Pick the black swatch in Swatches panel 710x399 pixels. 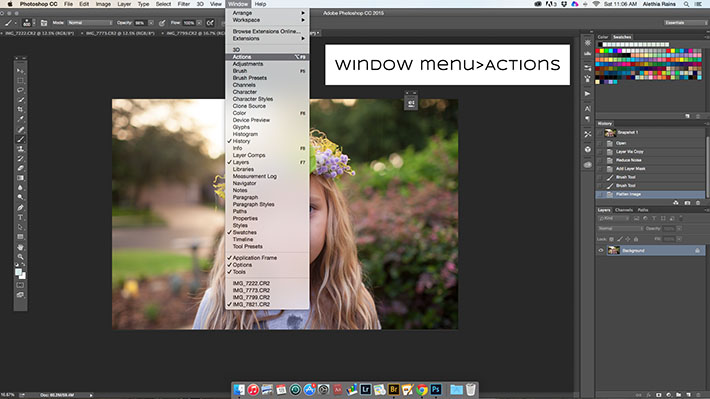pos(600,44)
